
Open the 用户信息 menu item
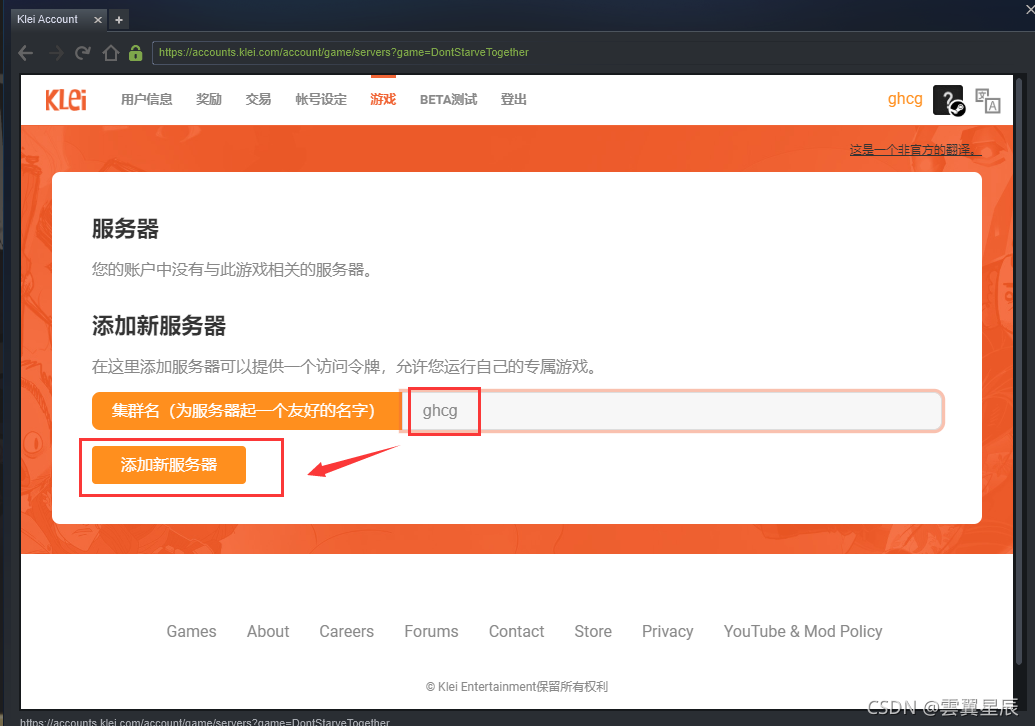coord(147,100)
